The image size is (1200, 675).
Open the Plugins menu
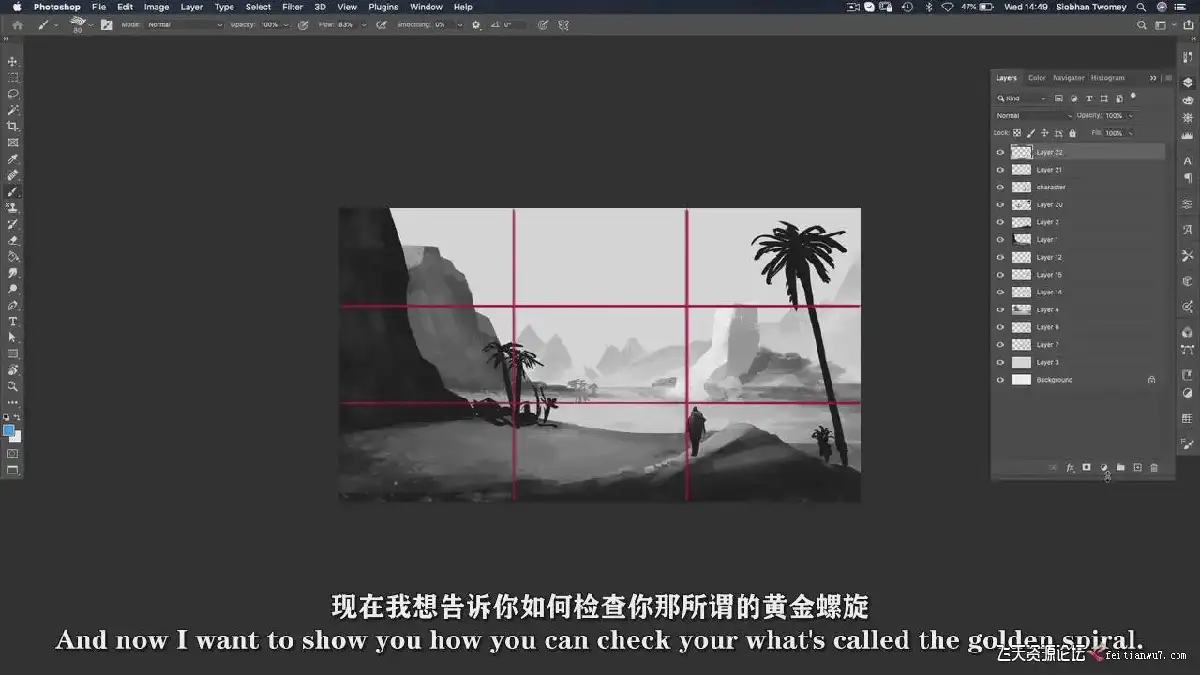click(383, 7)
